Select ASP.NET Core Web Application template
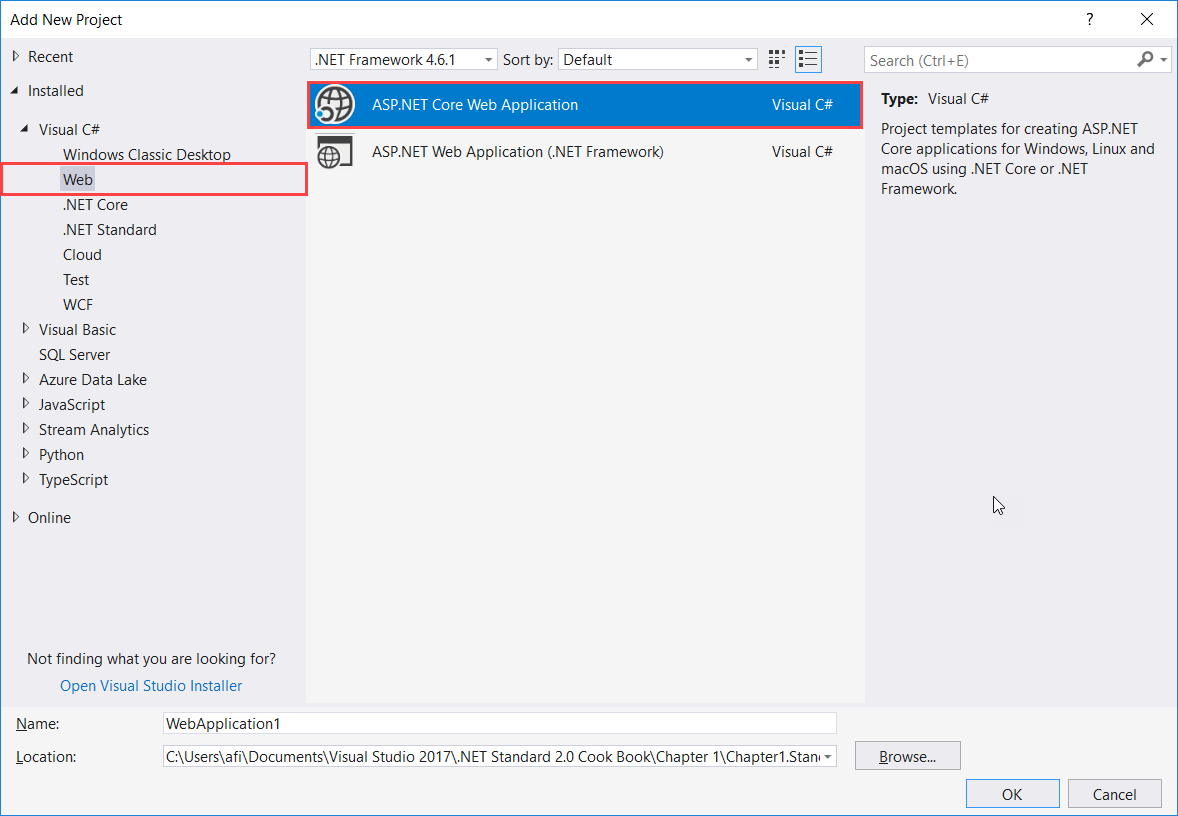Viewport: 1178px width, 816px height. point(584,104)
